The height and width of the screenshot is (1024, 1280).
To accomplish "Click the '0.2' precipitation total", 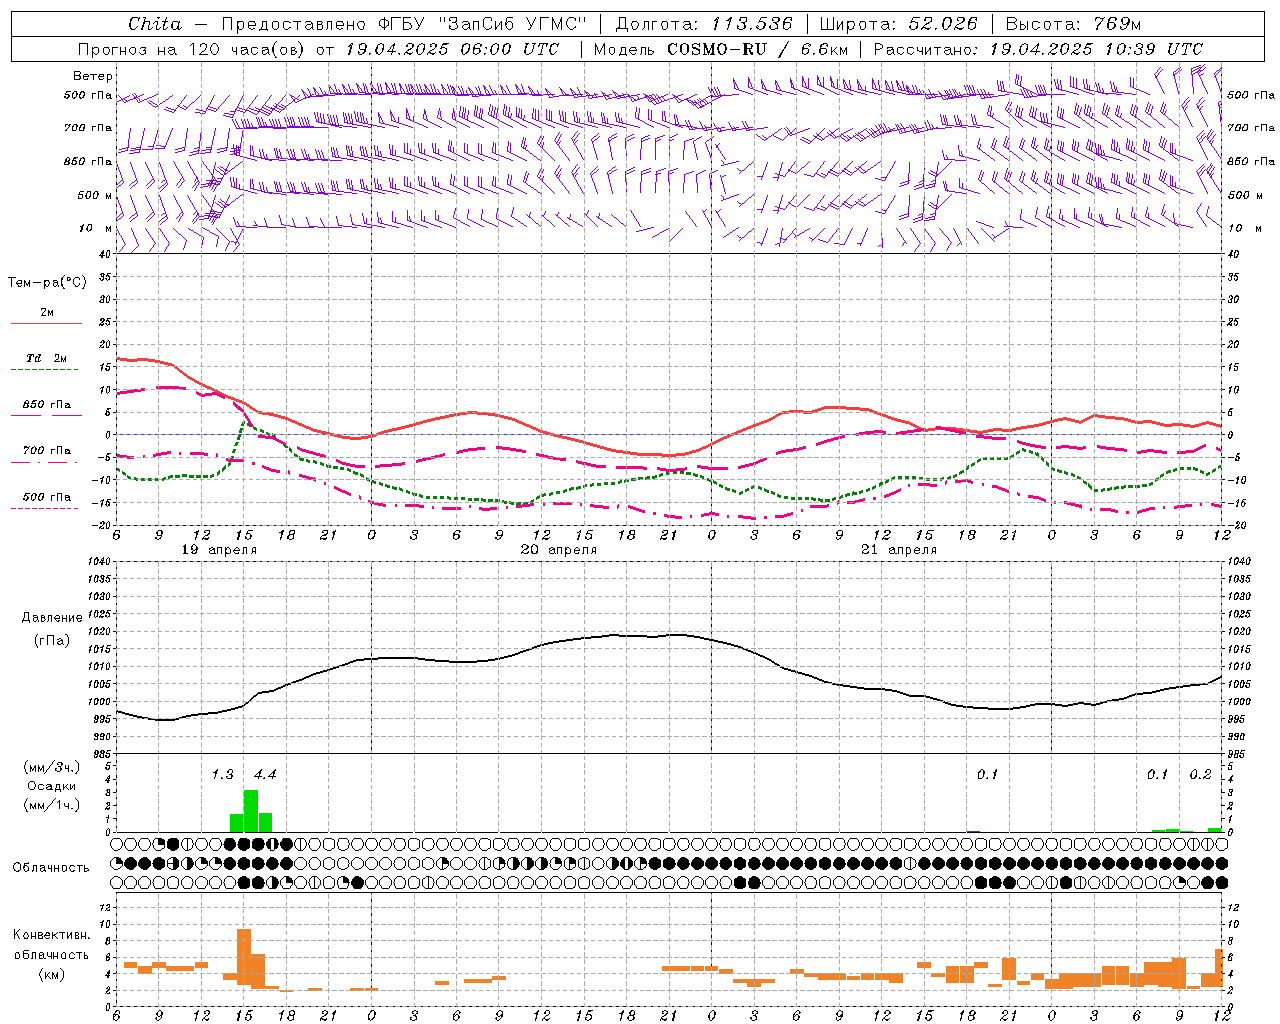I will tap(1200, 774).
